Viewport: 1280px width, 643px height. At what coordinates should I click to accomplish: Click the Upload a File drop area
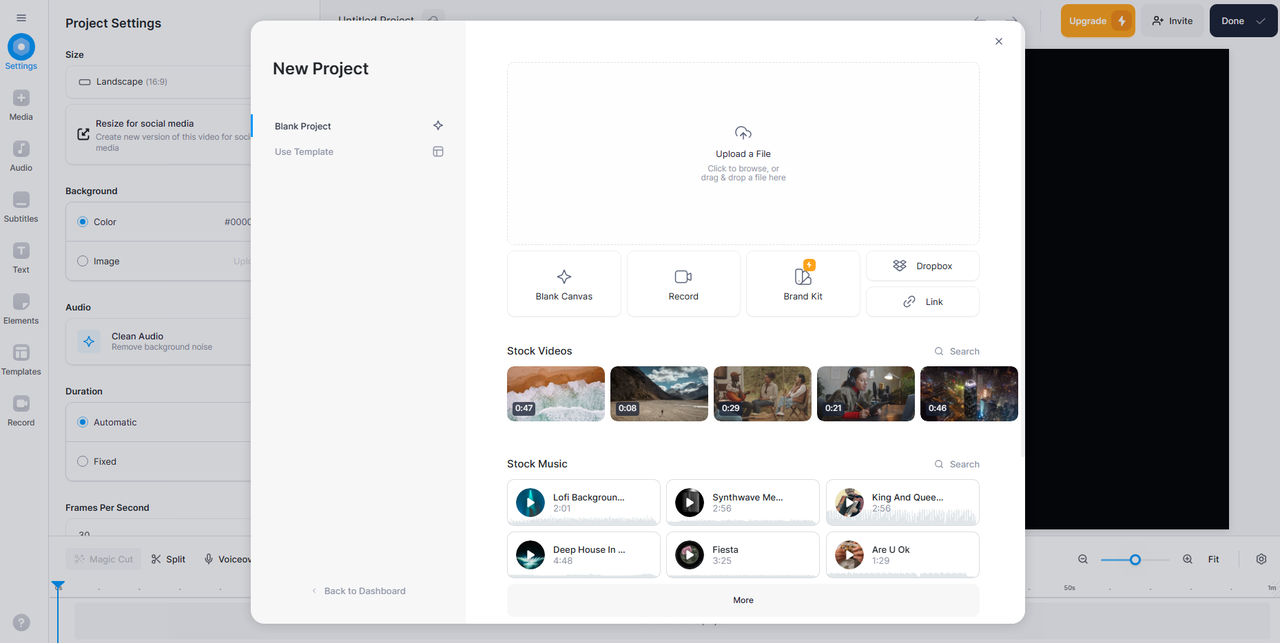pyautogui.click(x=743, y=153)
